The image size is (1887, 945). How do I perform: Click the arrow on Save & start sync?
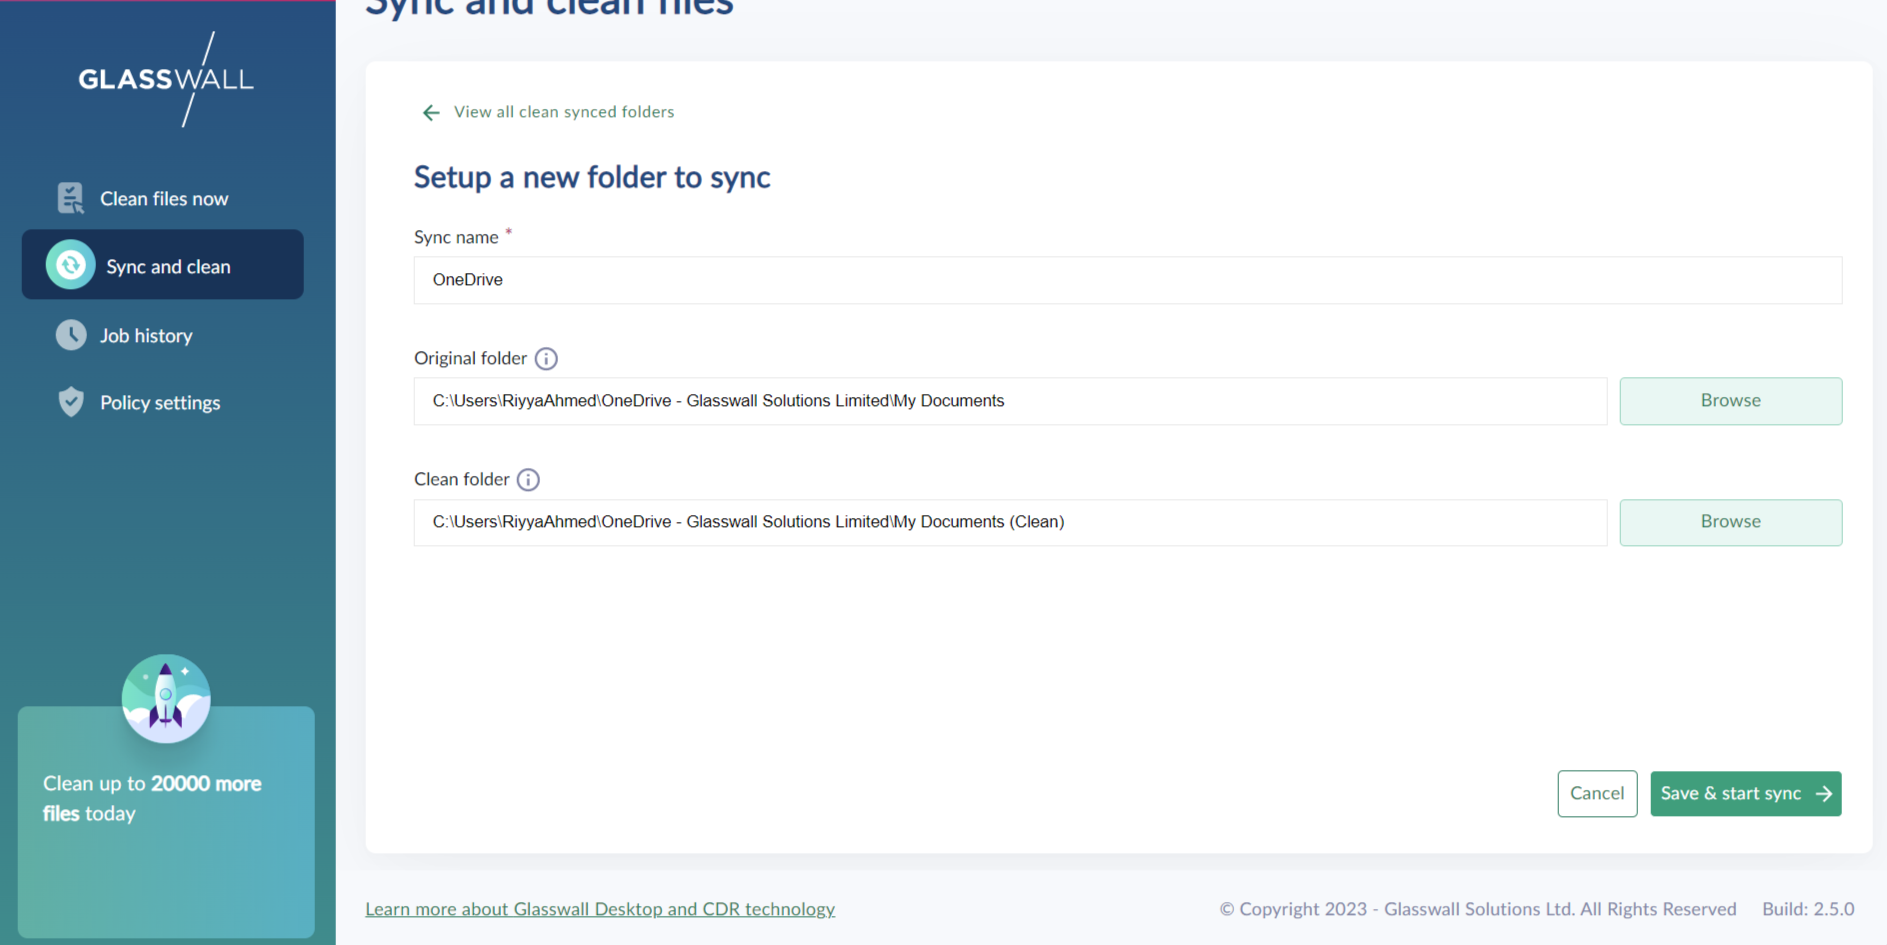(1824, 793)
